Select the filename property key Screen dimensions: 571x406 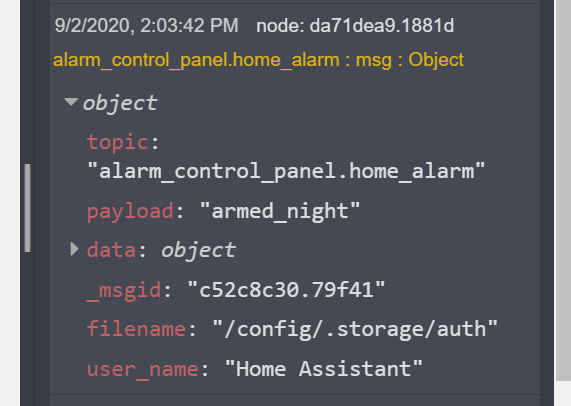pos(136,329)
